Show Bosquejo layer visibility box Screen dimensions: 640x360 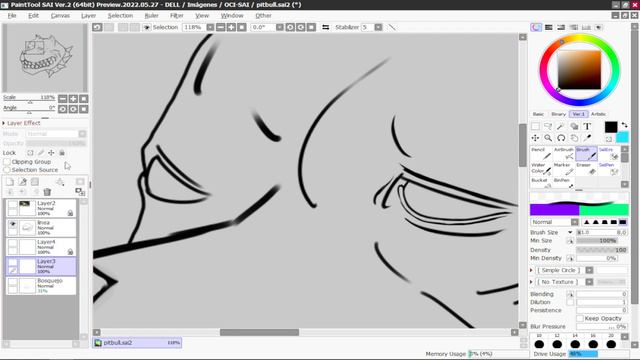13,282
